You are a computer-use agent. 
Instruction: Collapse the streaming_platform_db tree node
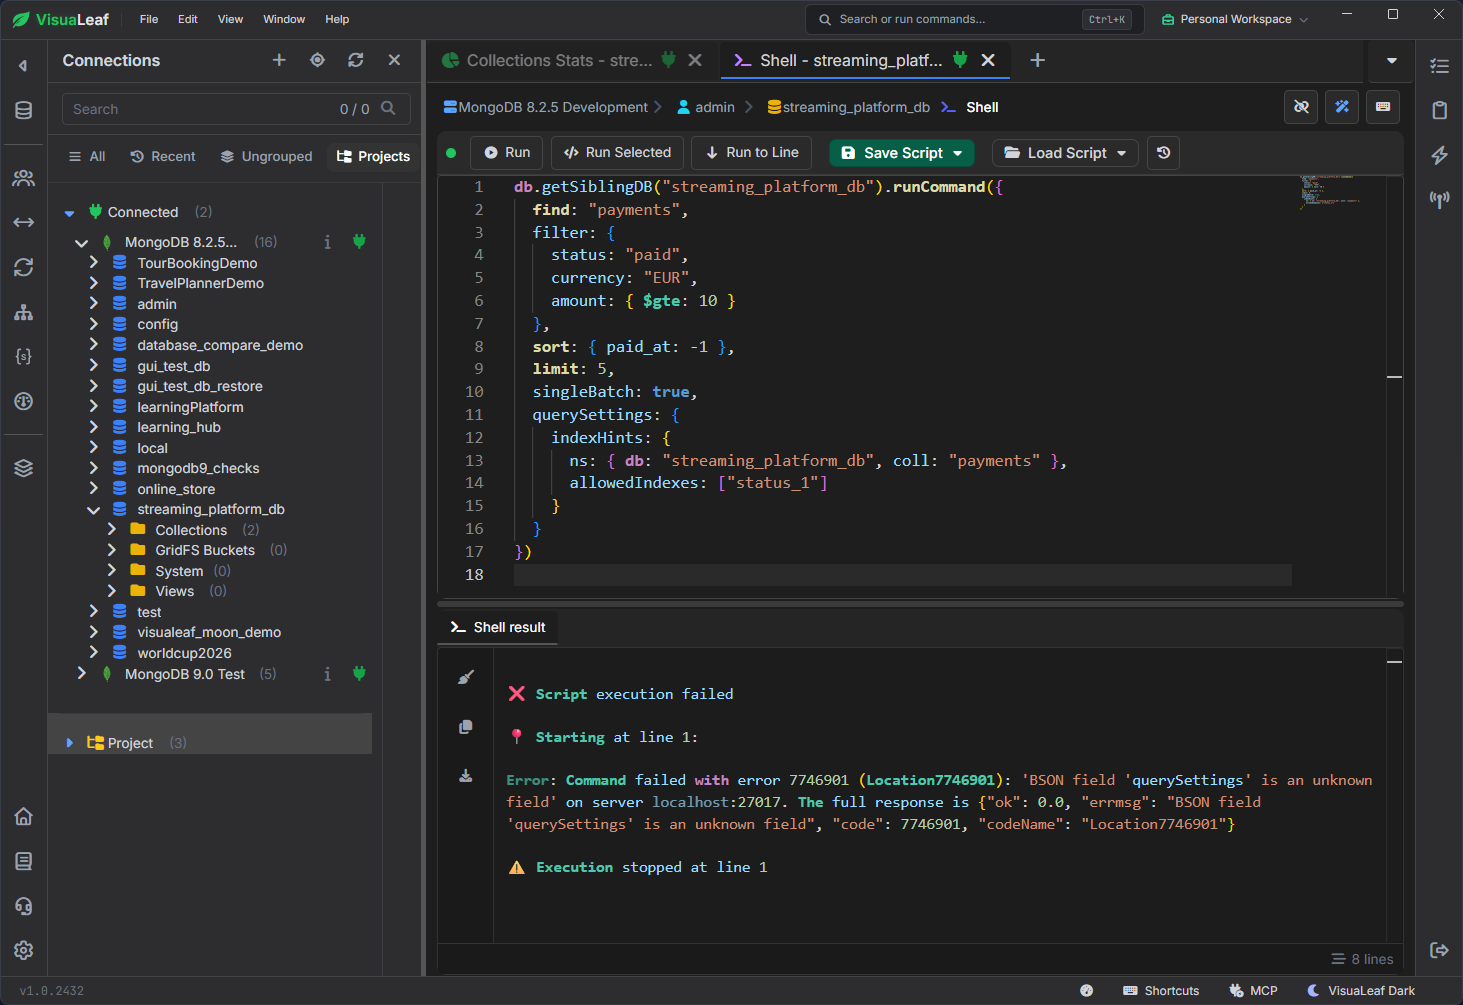click(x=94, y=510)
